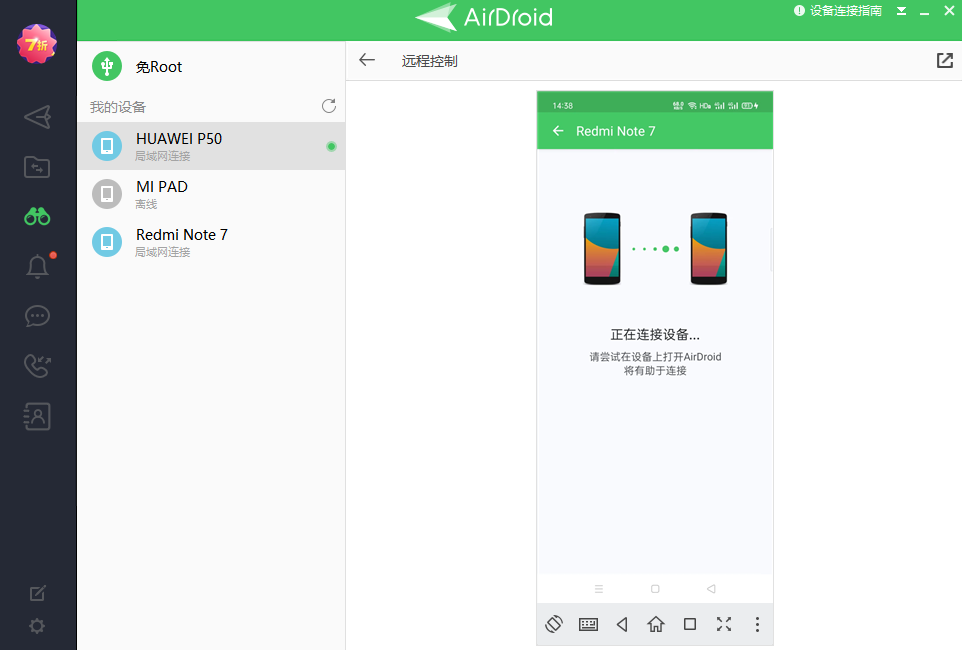962x650 pixels.
Task: Open the file transfer paper-plane icon
Action: pos(37,117)
